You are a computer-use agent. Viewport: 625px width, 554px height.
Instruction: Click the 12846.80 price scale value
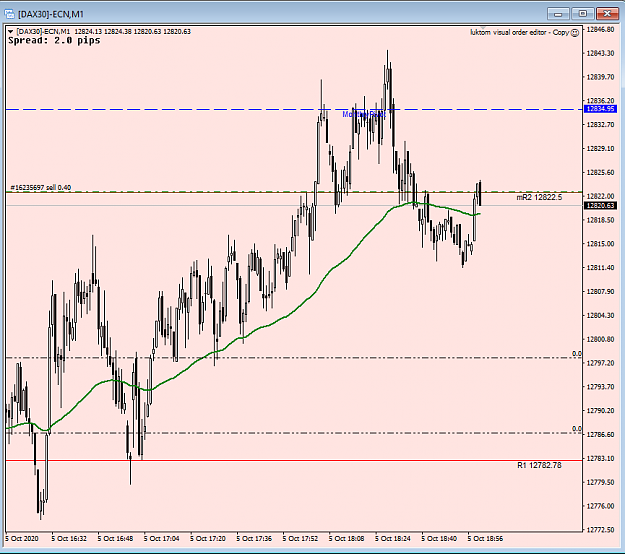pyautogui.click(x=601, y=29)
